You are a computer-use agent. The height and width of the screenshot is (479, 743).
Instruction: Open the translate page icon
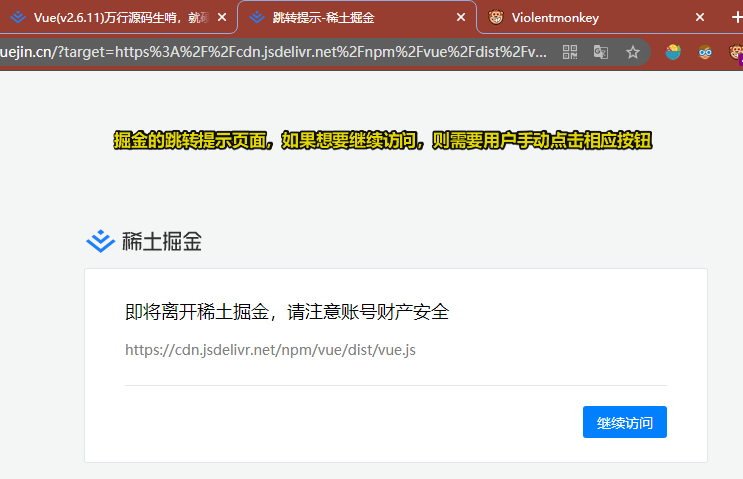click(x=601, y=52)
